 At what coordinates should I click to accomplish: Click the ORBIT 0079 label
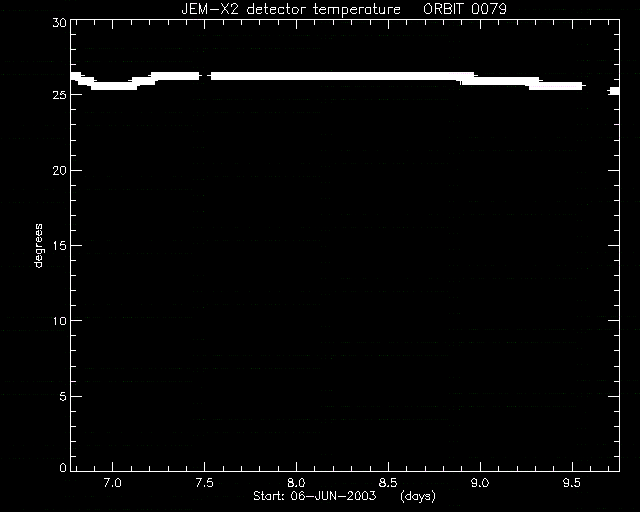pos(465,9)
